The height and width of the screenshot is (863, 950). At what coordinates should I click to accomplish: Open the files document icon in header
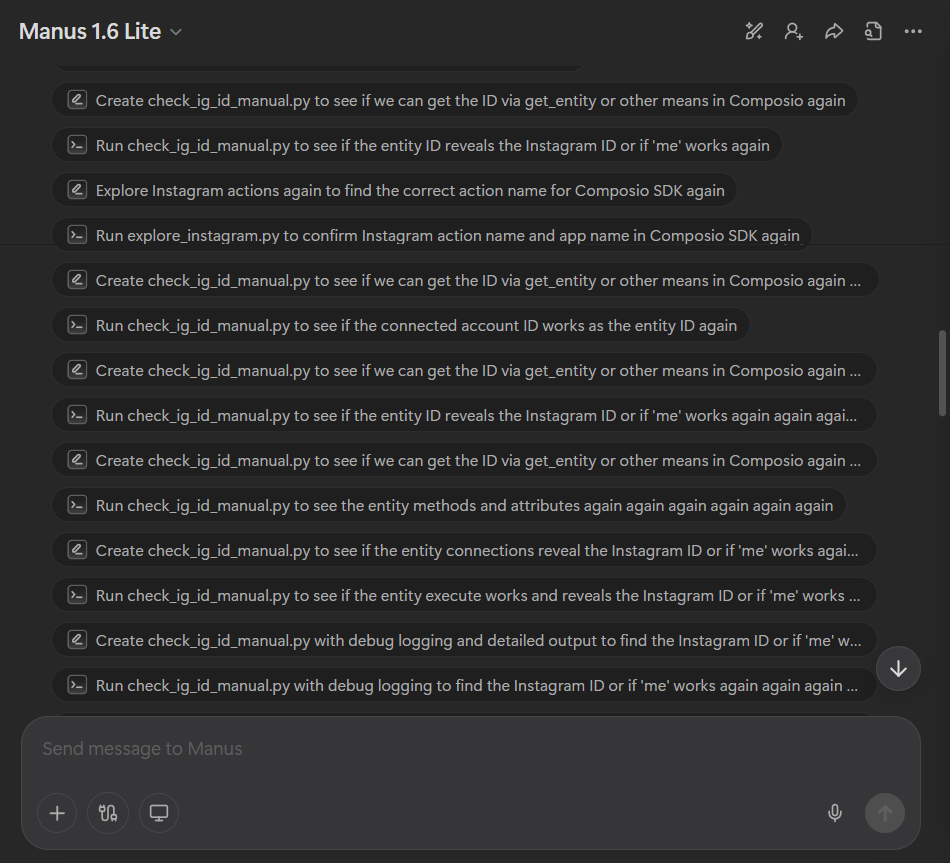(873, 31)
